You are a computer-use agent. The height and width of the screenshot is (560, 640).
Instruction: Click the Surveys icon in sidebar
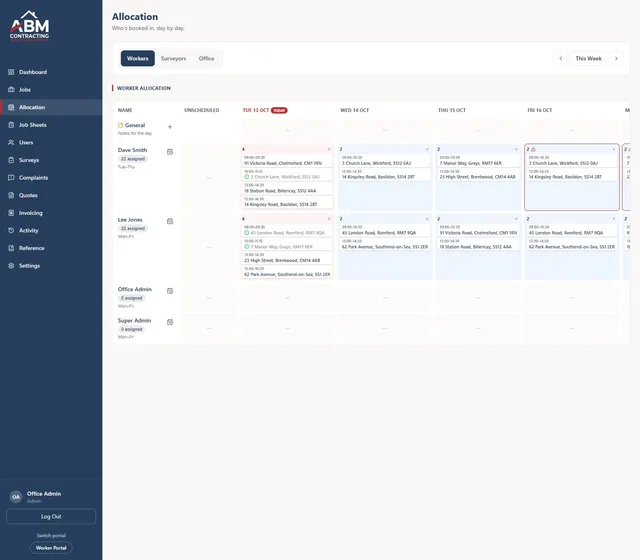[x=11, y=160]
